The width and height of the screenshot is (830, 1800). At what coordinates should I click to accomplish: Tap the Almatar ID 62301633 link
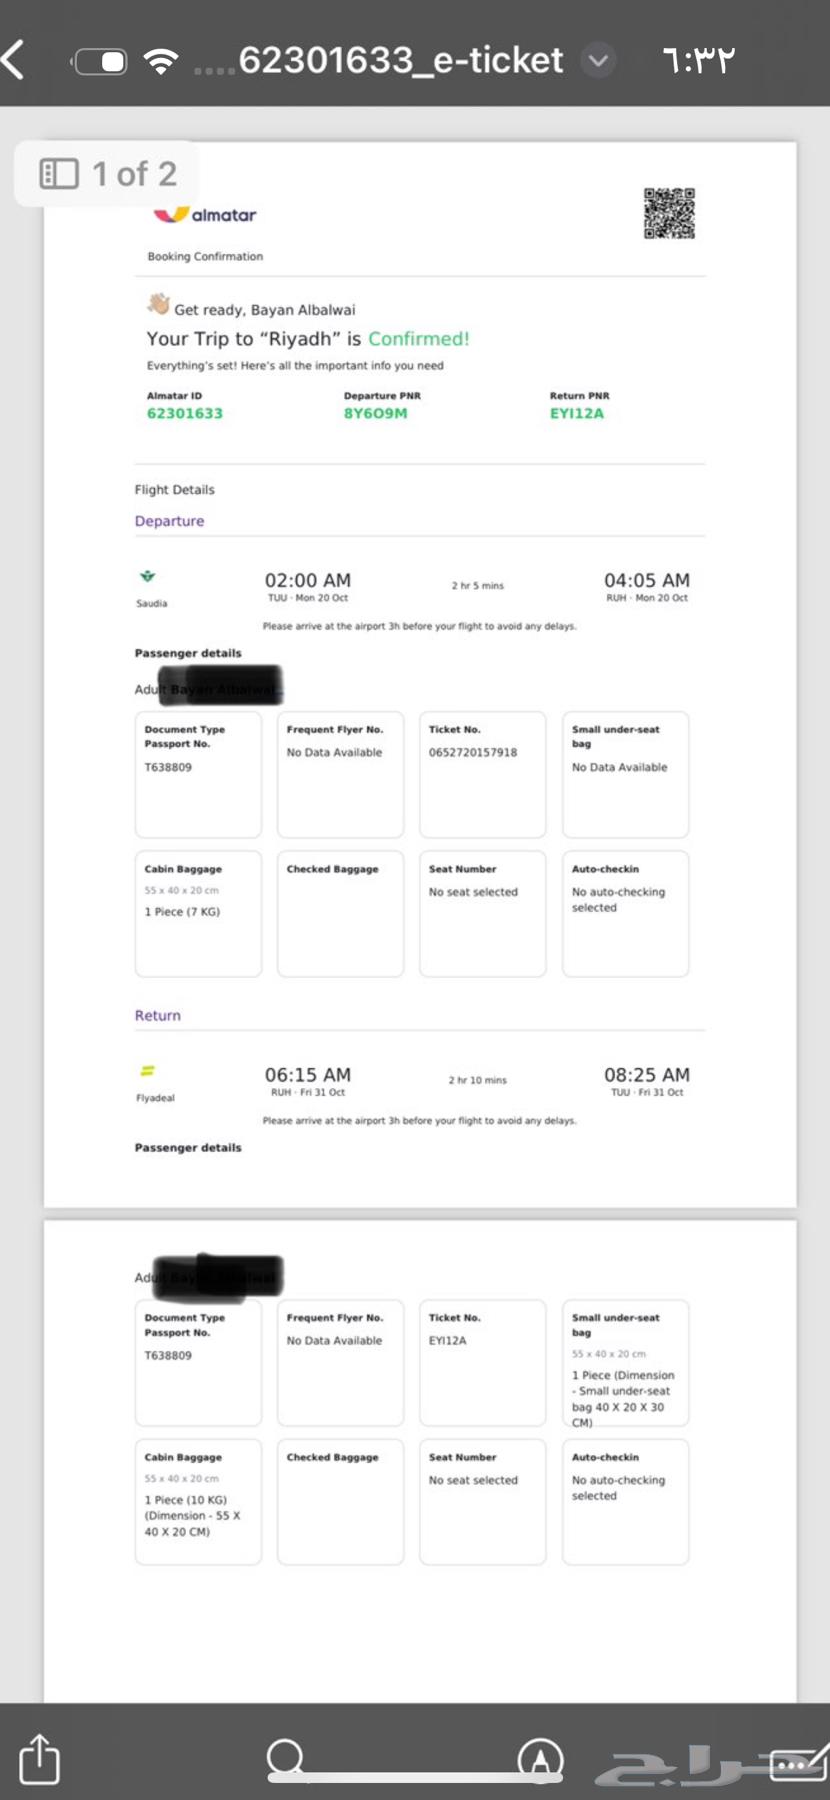click(x=185, y=413)
